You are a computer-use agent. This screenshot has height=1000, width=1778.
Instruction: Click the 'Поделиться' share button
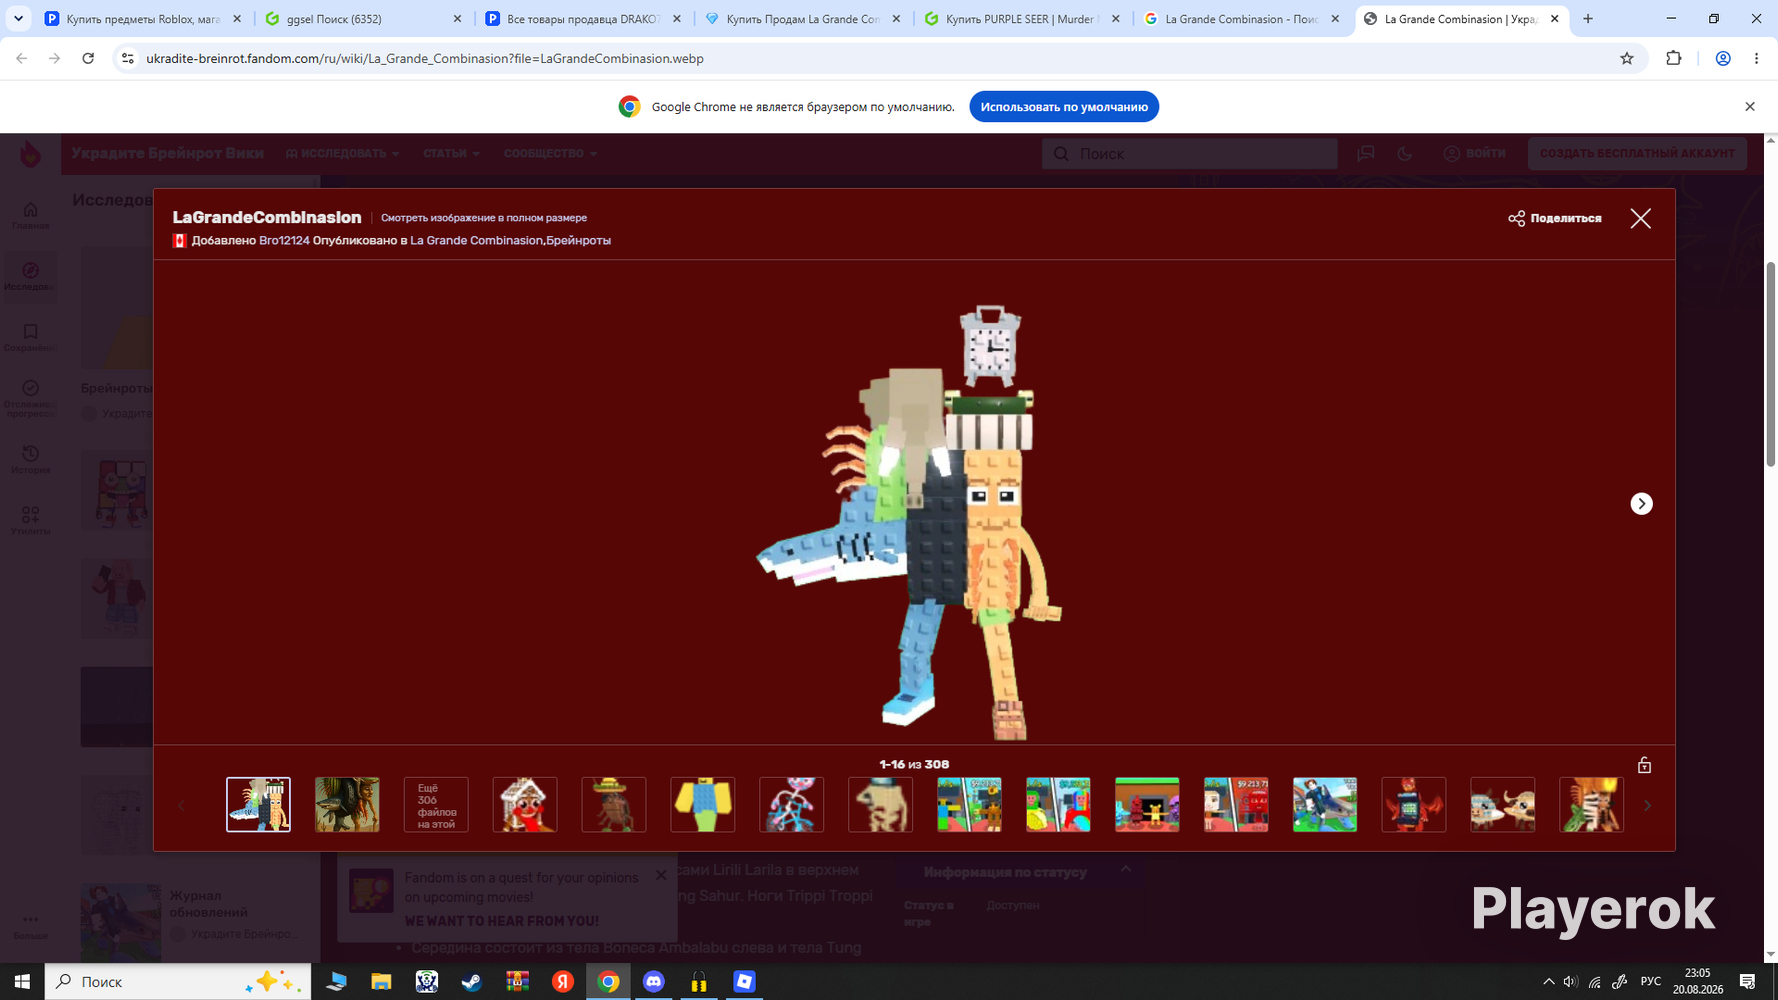(1555, 218)
